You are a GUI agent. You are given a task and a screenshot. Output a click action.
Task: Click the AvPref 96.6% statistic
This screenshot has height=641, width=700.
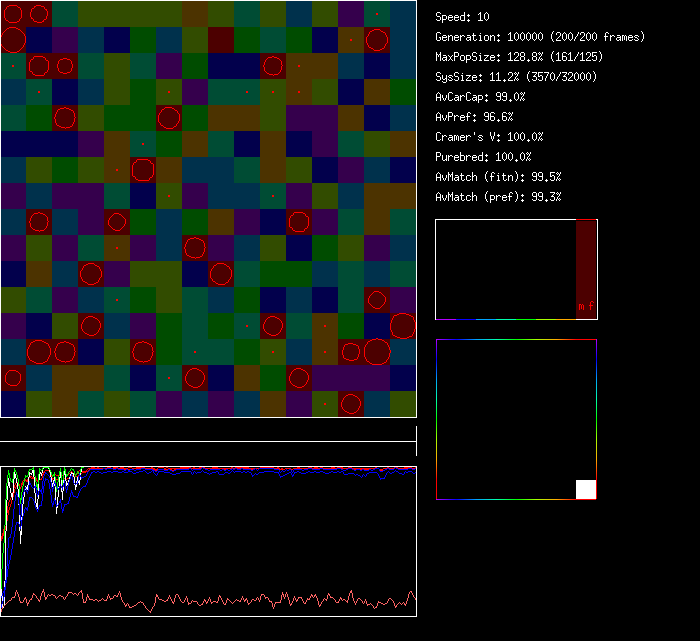coord(475,117)
